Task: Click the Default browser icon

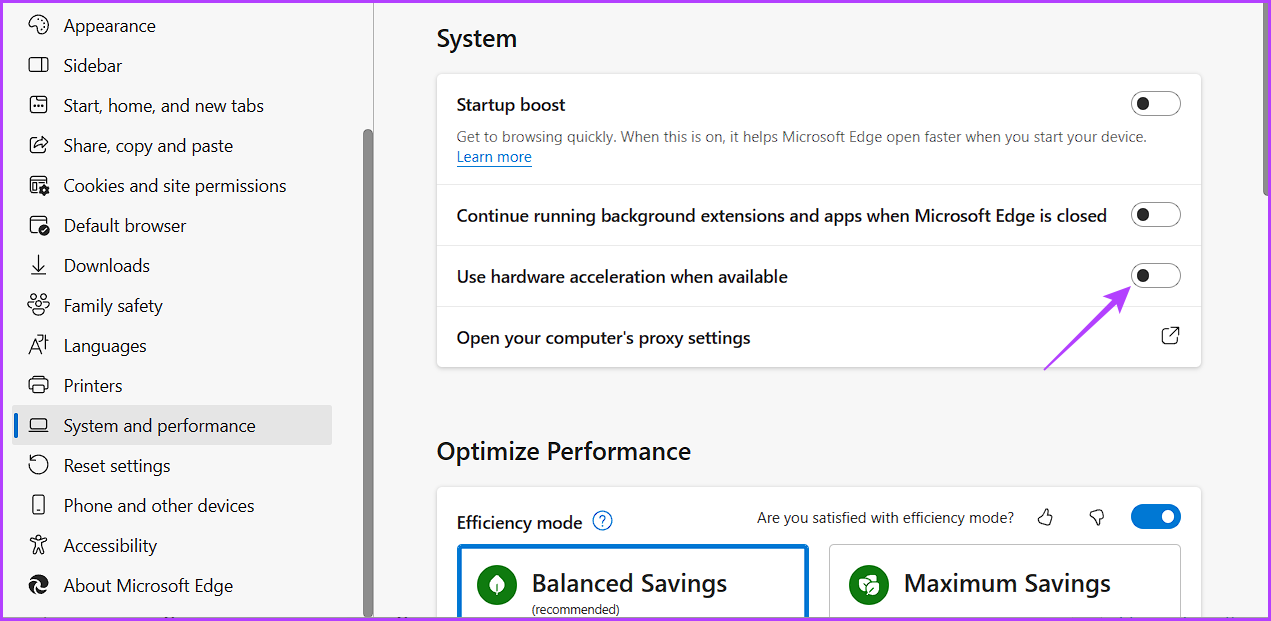Action: tap(39, 225)
